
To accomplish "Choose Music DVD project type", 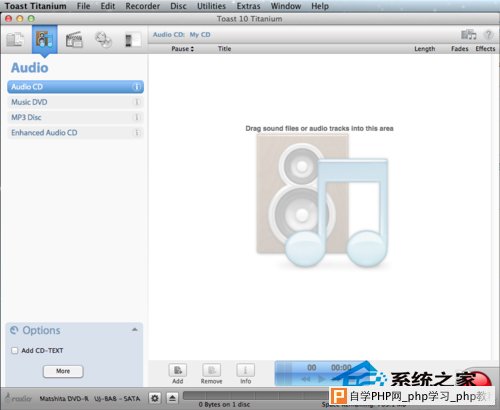I will 76,102.
